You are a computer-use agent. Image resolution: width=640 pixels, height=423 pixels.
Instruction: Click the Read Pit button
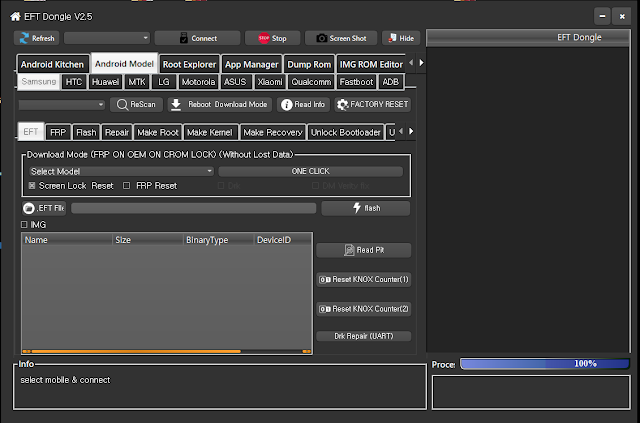point(364,250)
